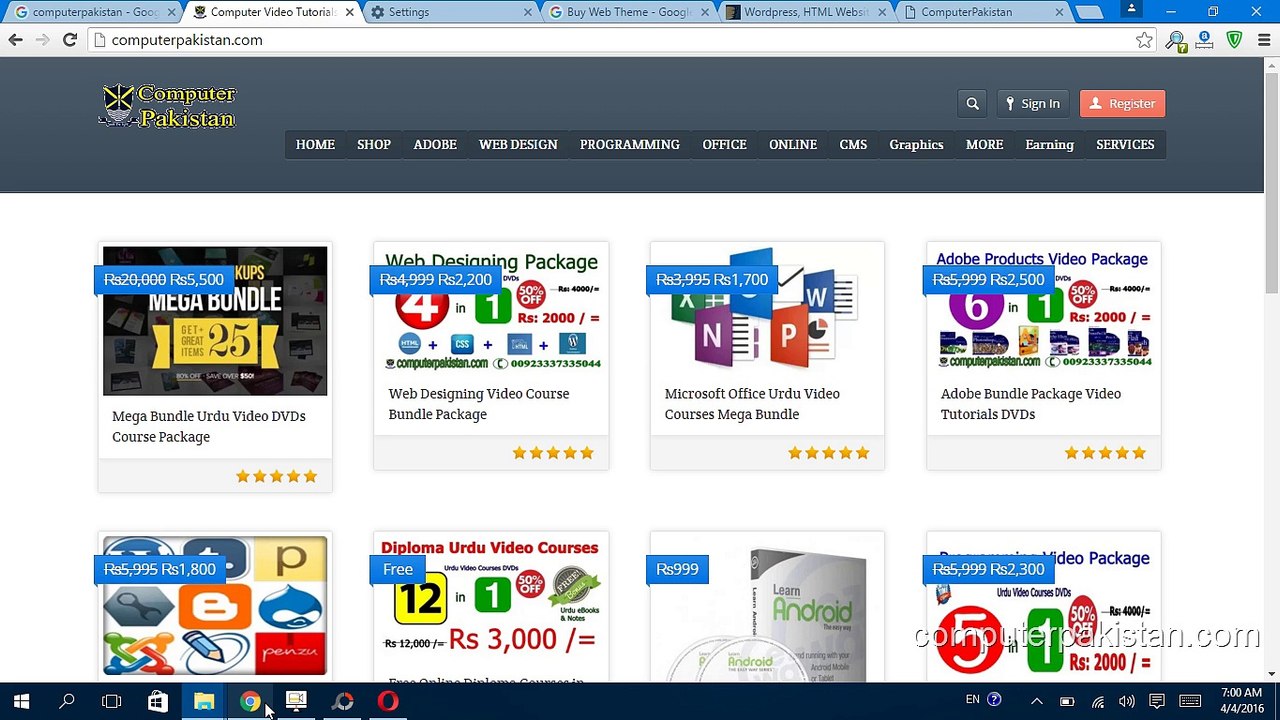Open Microsoft Office Urdu Video Courses link
The image size is (1280, 720).
pyautogui.click(x=752, y=403)
